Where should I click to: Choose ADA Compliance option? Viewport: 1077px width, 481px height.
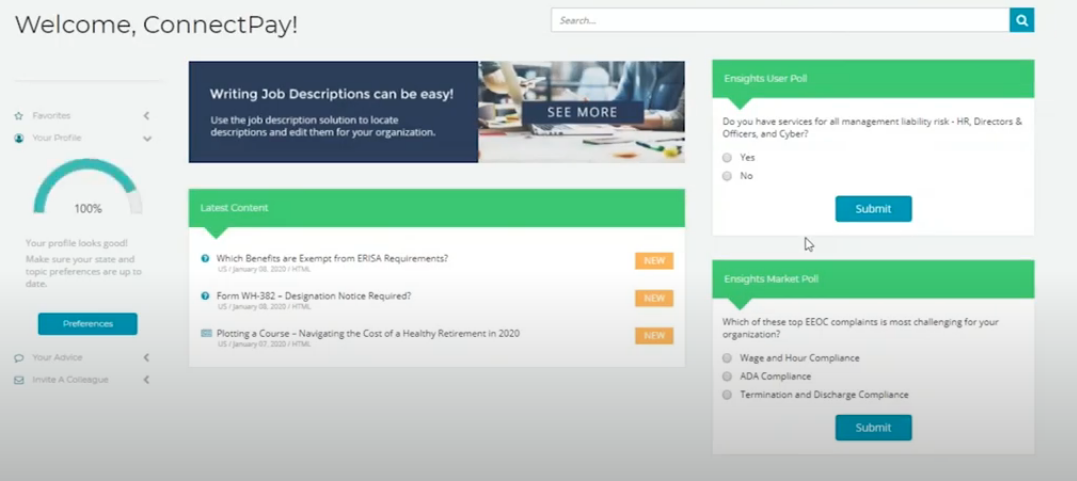click(727, 377)
